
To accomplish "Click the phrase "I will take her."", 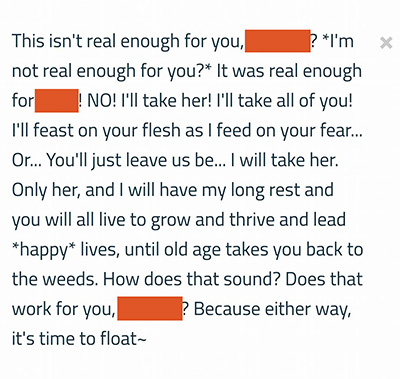I will 284,160.
